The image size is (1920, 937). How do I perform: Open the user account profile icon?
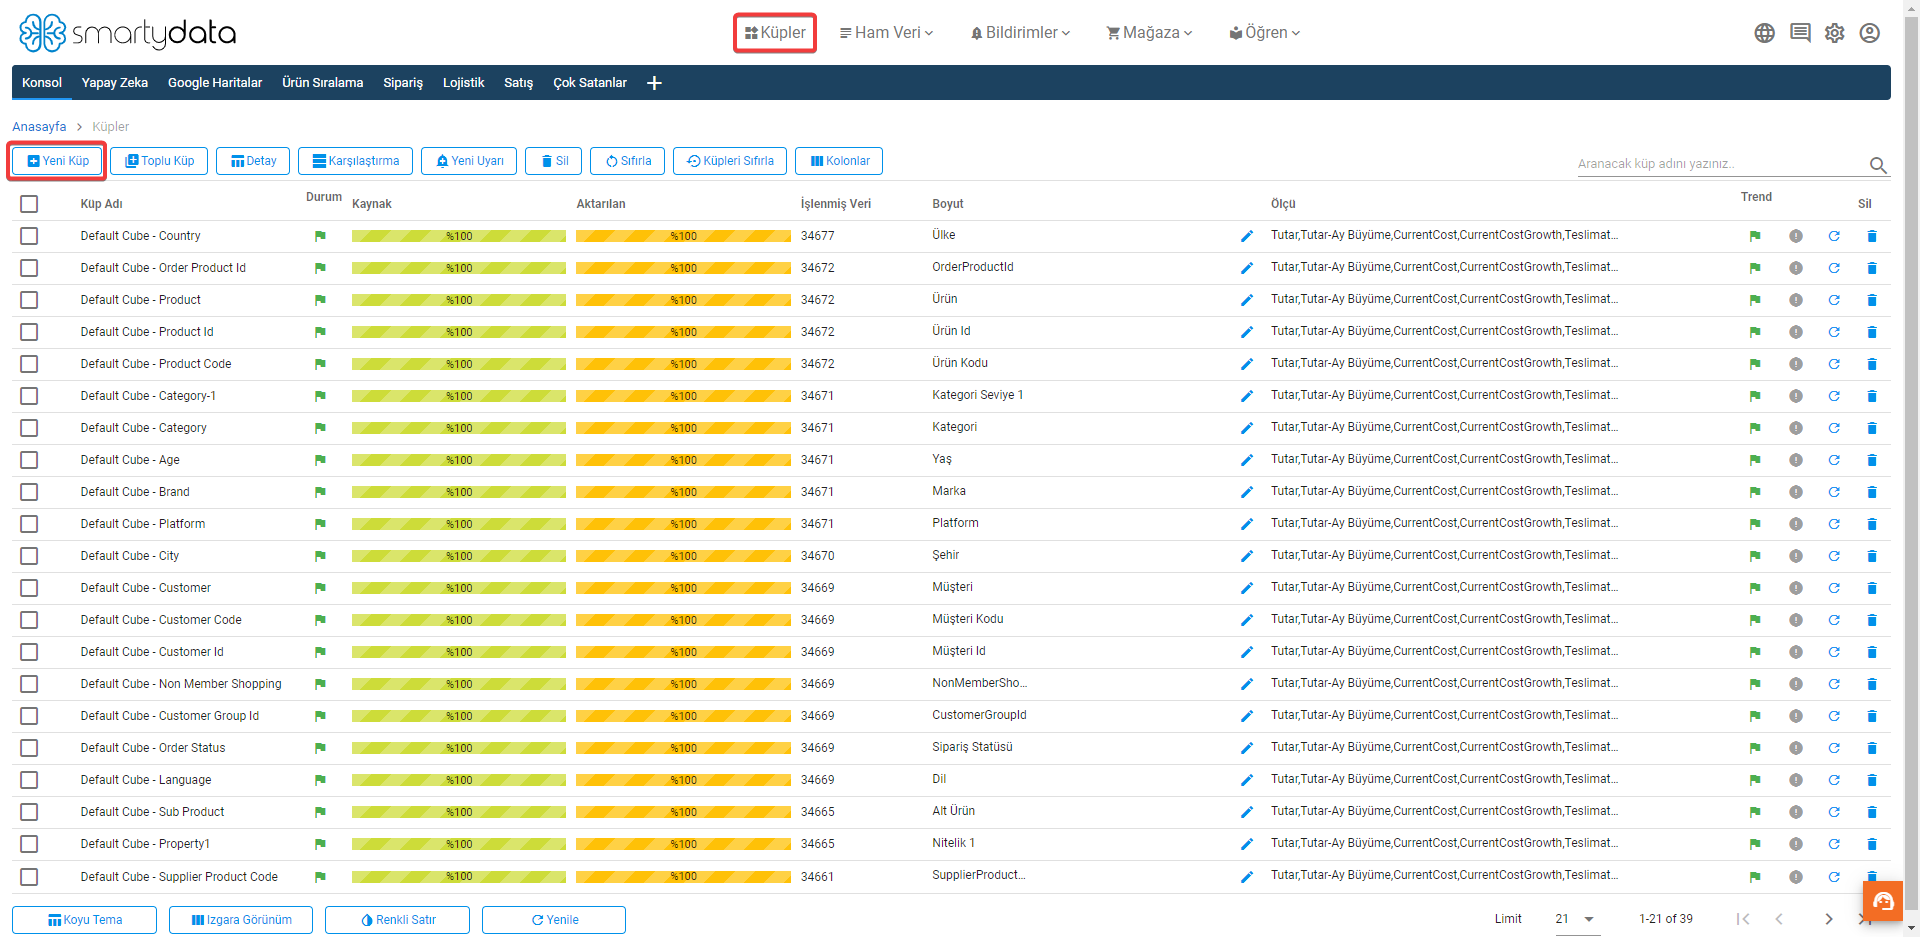pyautogui.click(x=1870, y=33)
